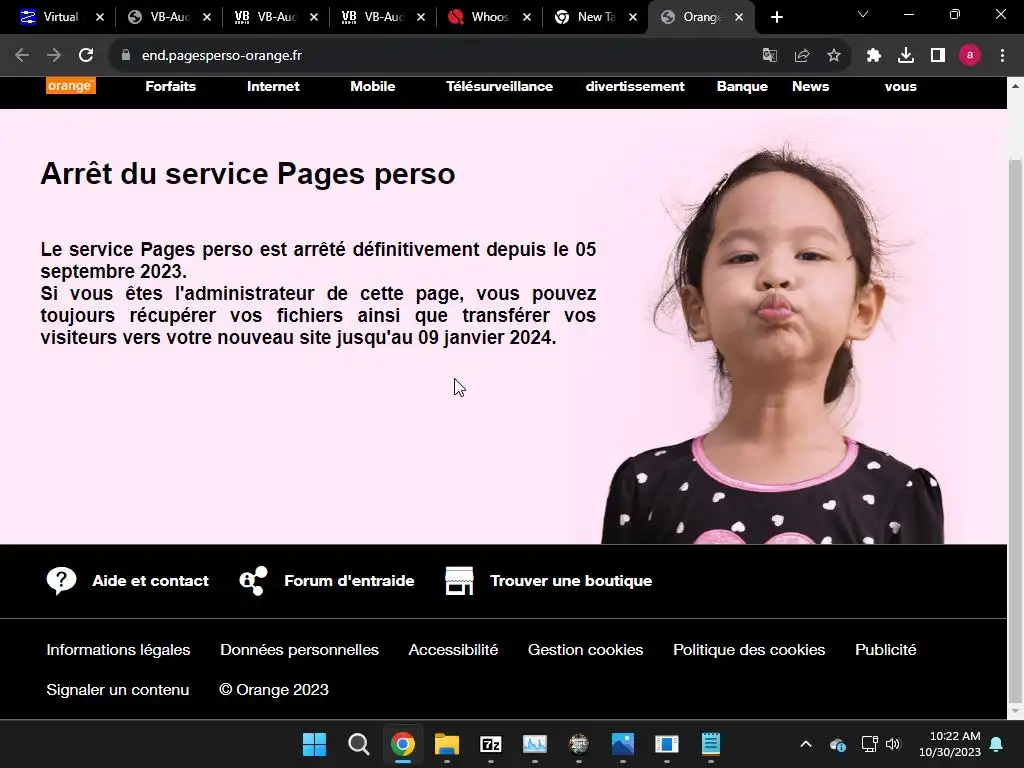Image resolution: width=1024 pixels, height=768 pixels.
Task: Bookmark this page with the star icon
Action: 834,56
